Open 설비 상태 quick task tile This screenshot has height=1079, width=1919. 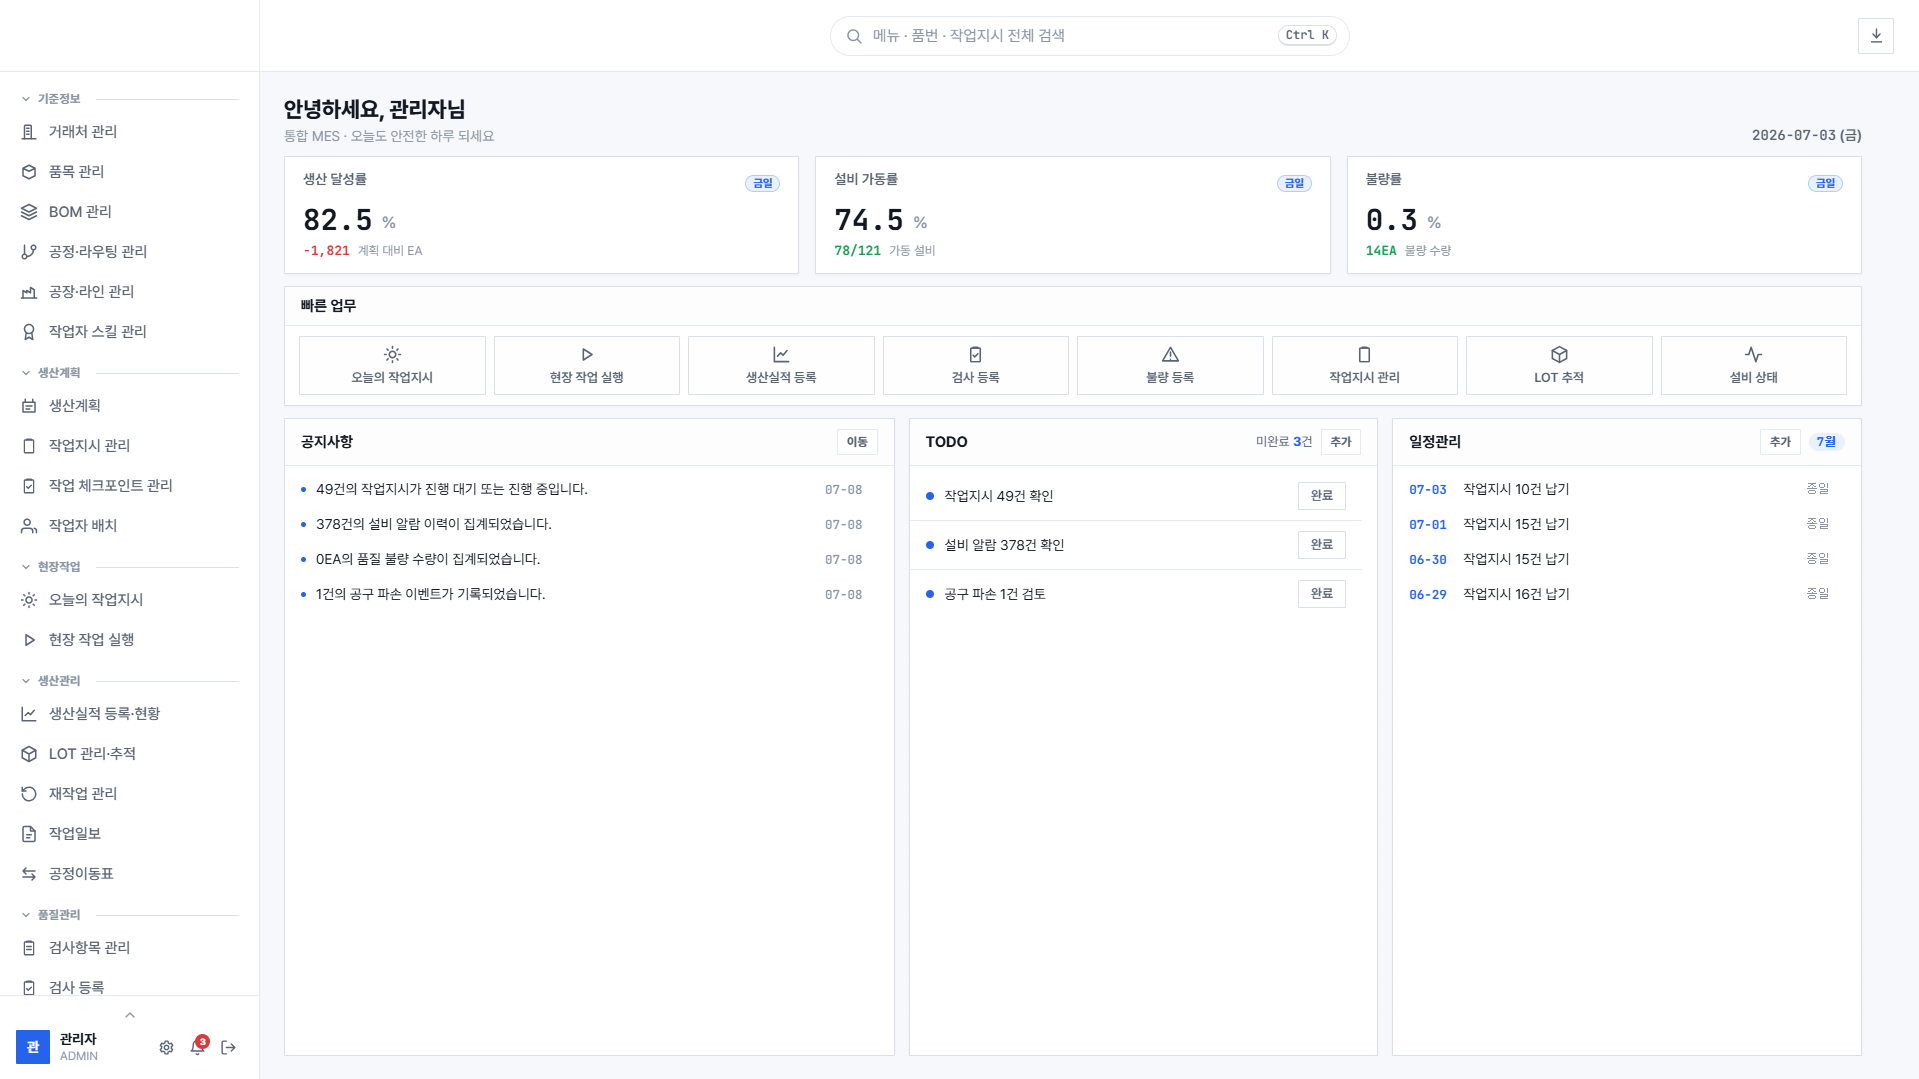(x=1753, y=365)
